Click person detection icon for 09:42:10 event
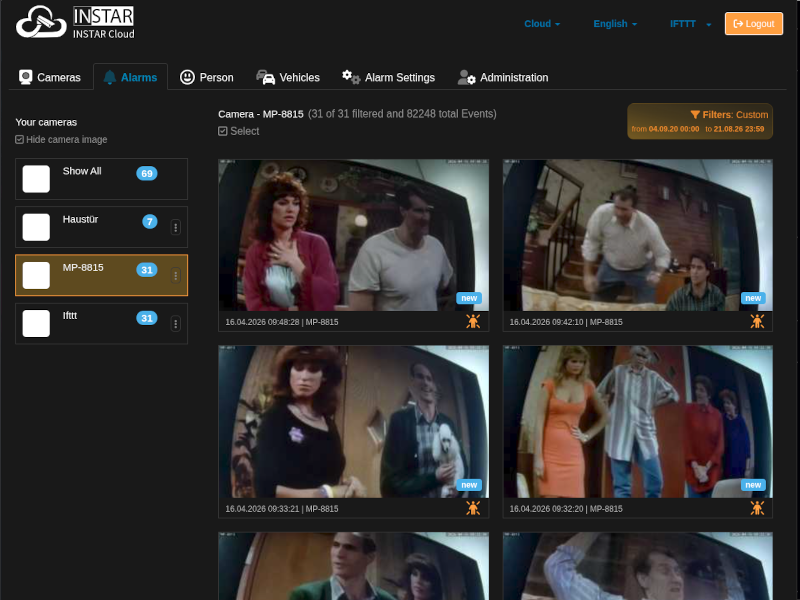The width and height of the screenshot is (800, 600). tap(757, 321)
